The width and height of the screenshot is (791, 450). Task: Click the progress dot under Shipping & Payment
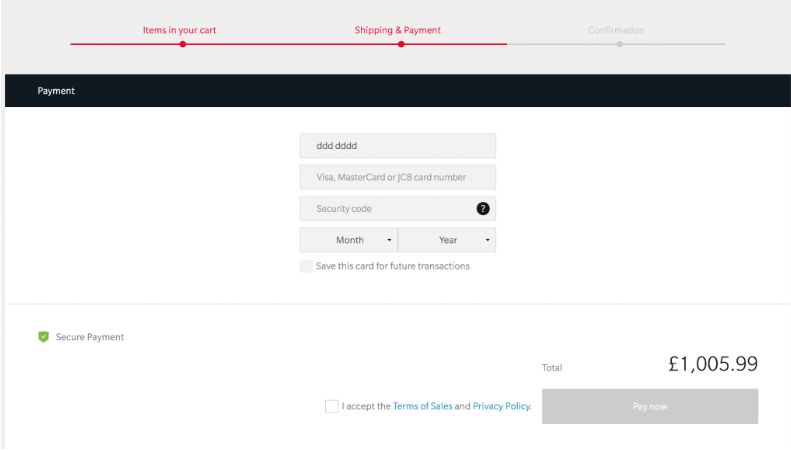click(401, 44)
